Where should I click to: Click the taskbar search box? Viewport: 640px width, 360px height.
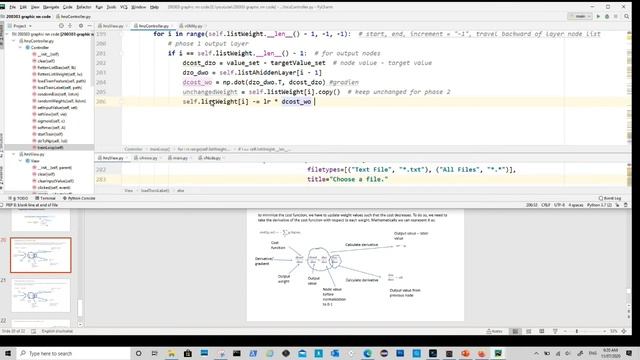pyautogui.click(x=73, y=353)
